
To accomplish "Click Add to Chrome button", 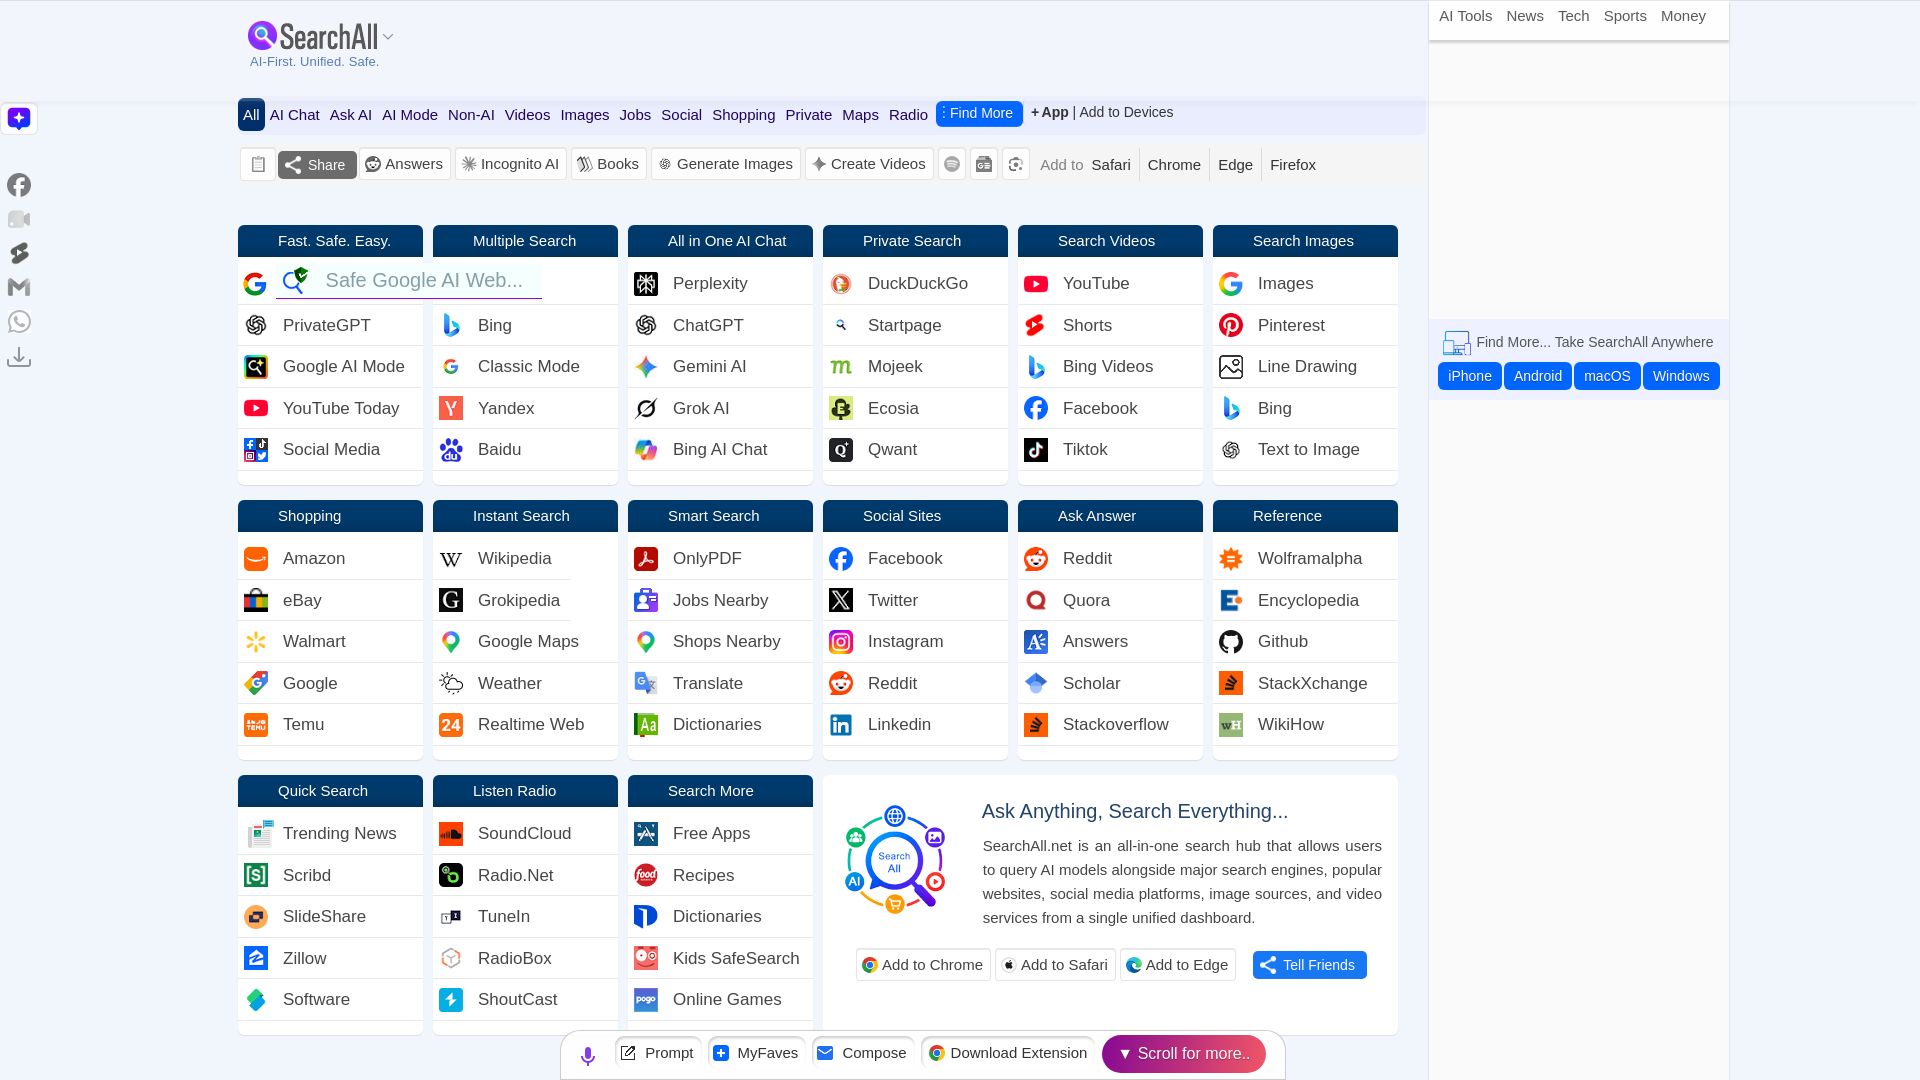I will [923, 965].
